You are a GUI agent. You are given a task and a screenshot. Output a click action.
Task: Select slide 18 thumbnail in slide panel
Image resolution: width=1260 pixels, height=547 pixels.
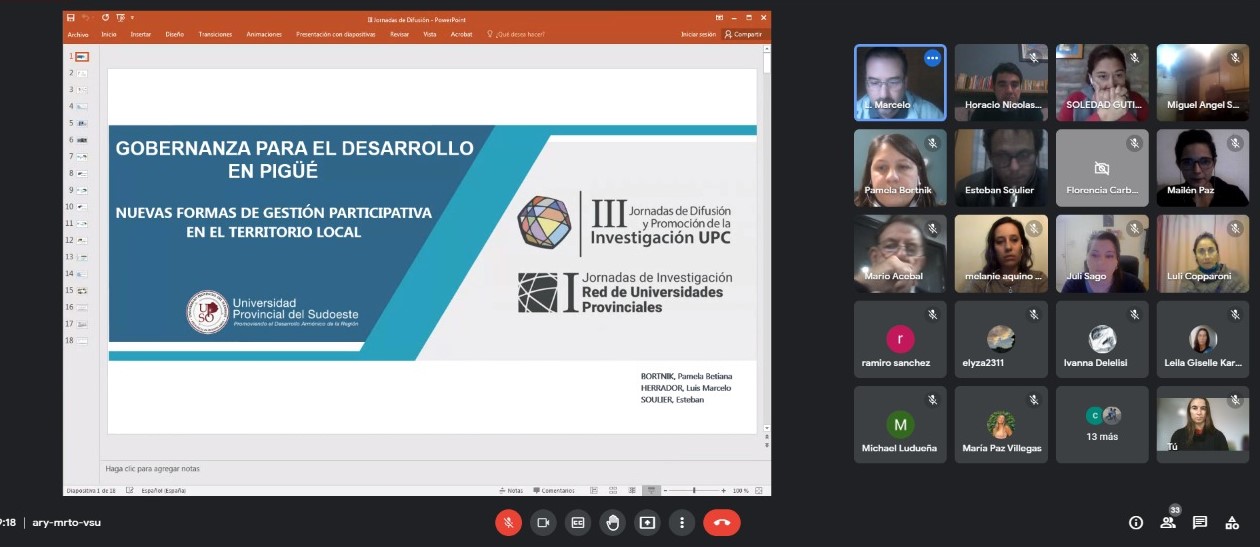pyautogui.click(x=82, y=341)
